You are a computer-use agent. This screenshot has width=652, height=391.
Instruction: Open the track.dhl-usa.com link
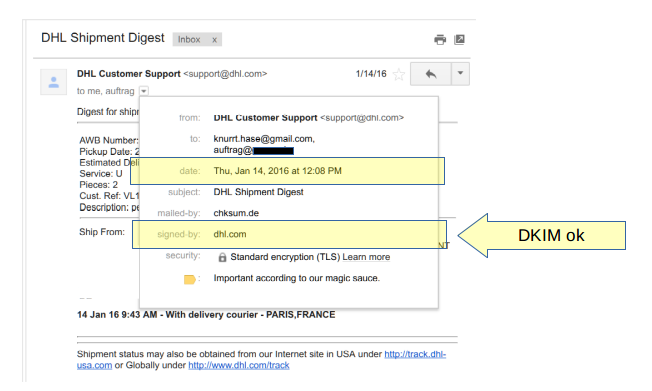(x=262, y=360)
